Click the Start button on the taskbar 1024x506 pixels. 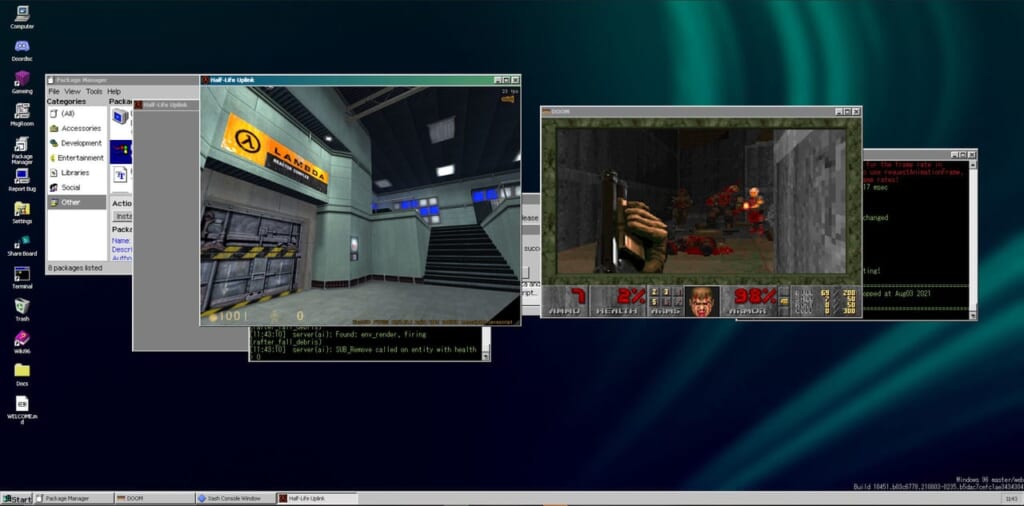click(16, 498)
